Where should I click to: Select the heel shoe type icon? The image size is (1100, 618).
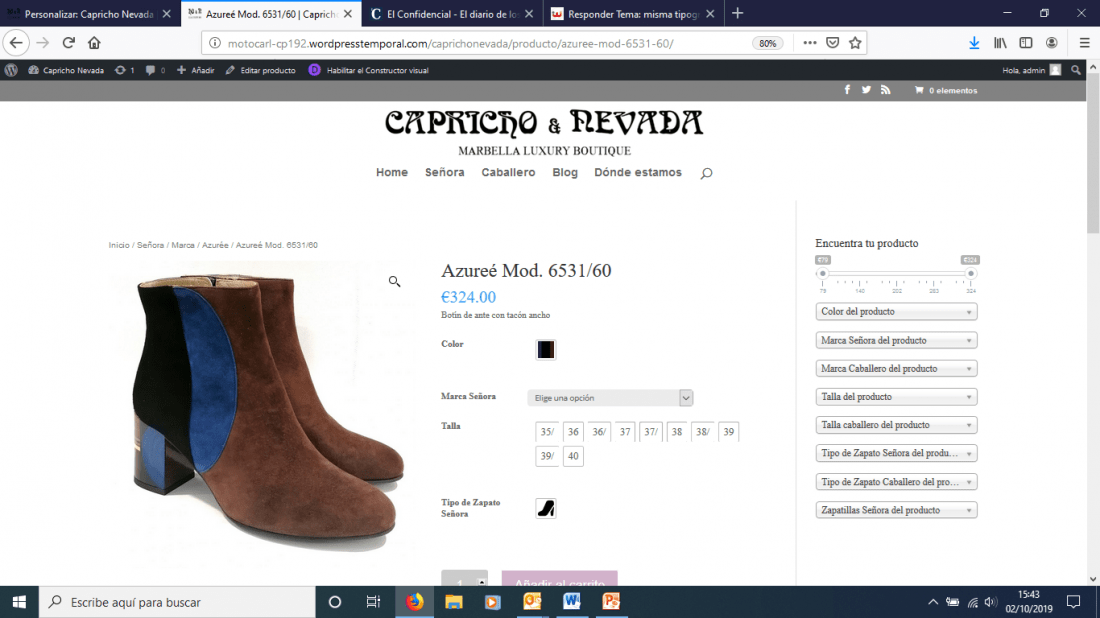[x=546, y=509]
